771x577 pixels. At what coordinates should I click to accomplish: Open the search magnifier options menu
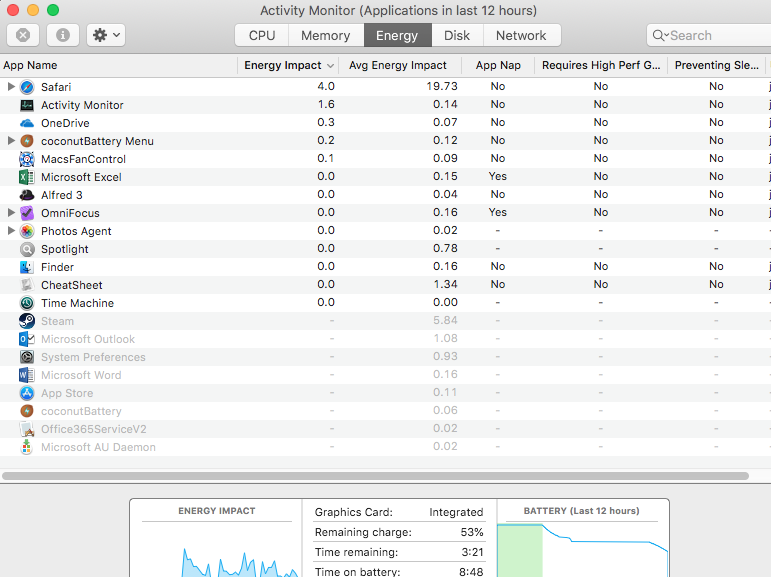[660, 35]
